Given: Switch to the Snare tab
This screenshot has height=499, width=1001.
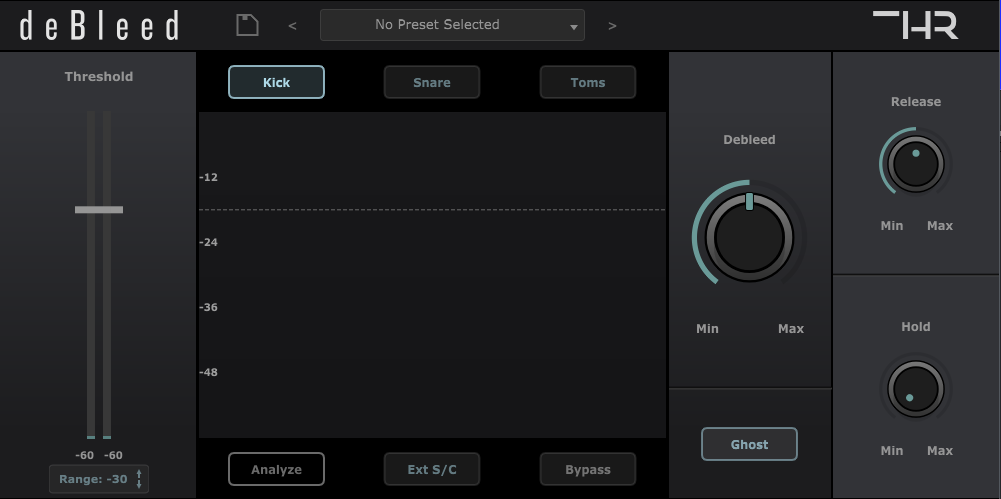Looking at the screenshot, I should tap(432, 82).
